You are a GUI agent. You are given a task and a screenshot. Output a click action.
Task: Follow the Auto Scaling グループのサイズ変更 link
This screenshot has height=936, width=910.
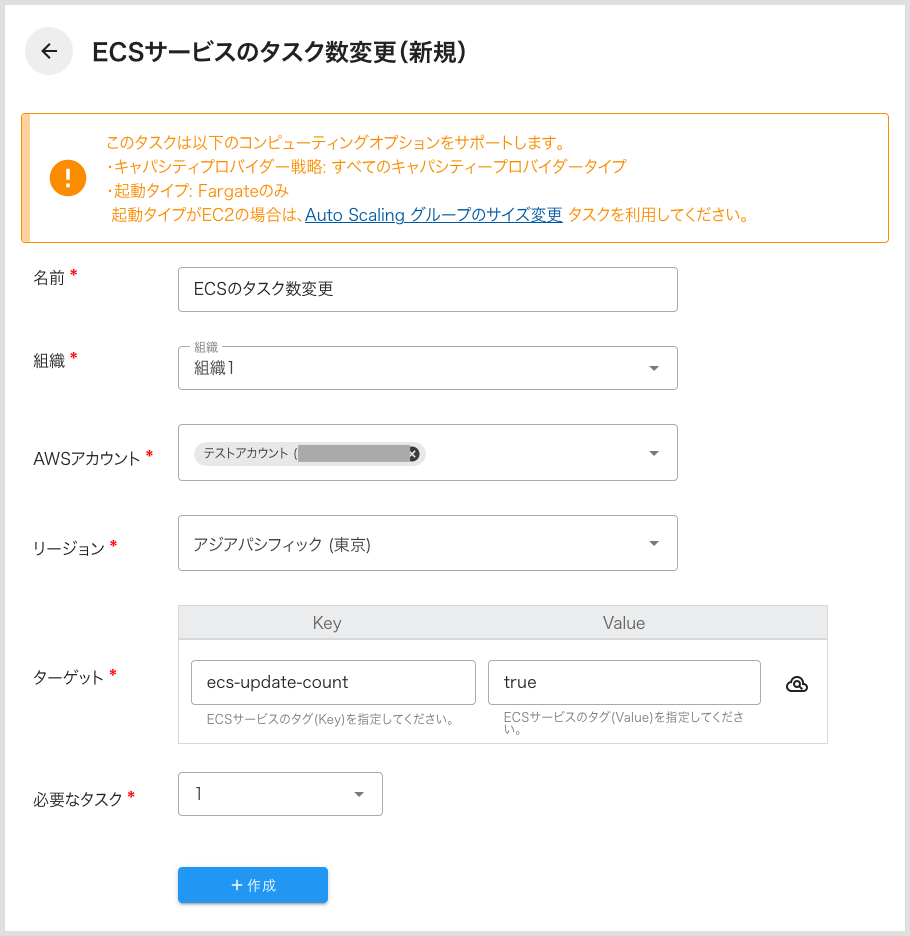(434, 213)
